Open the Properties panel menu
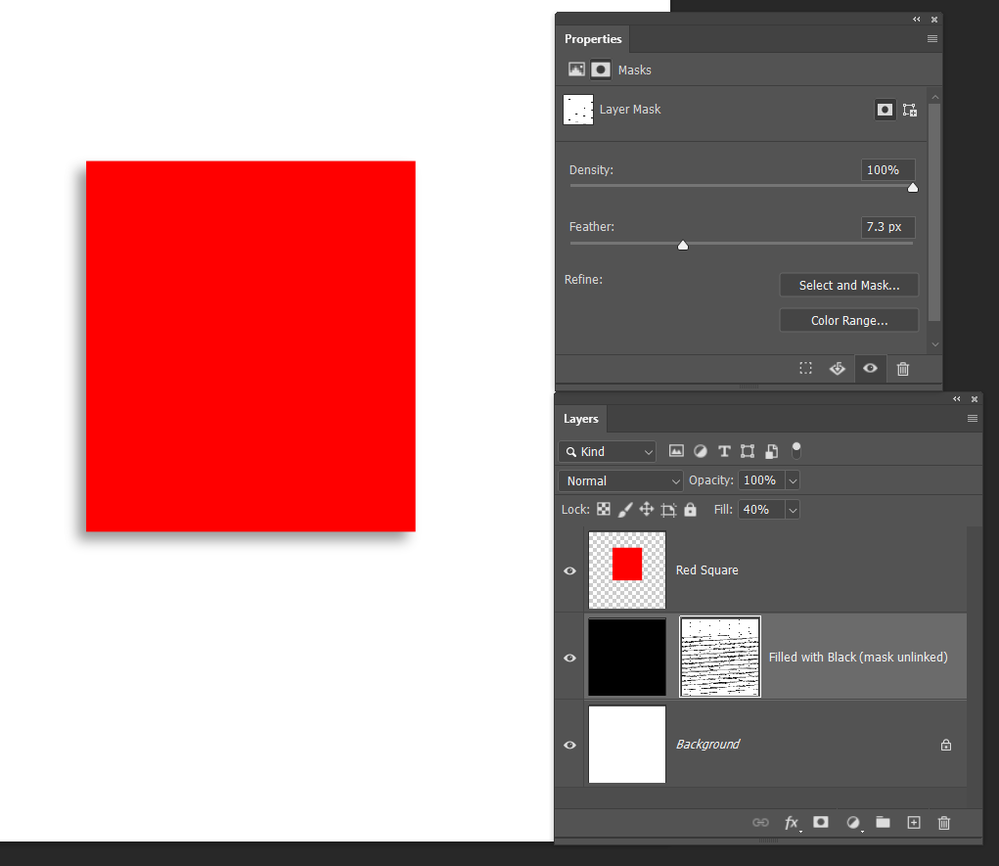Screen dimensions: 999x866 (932, 39)
